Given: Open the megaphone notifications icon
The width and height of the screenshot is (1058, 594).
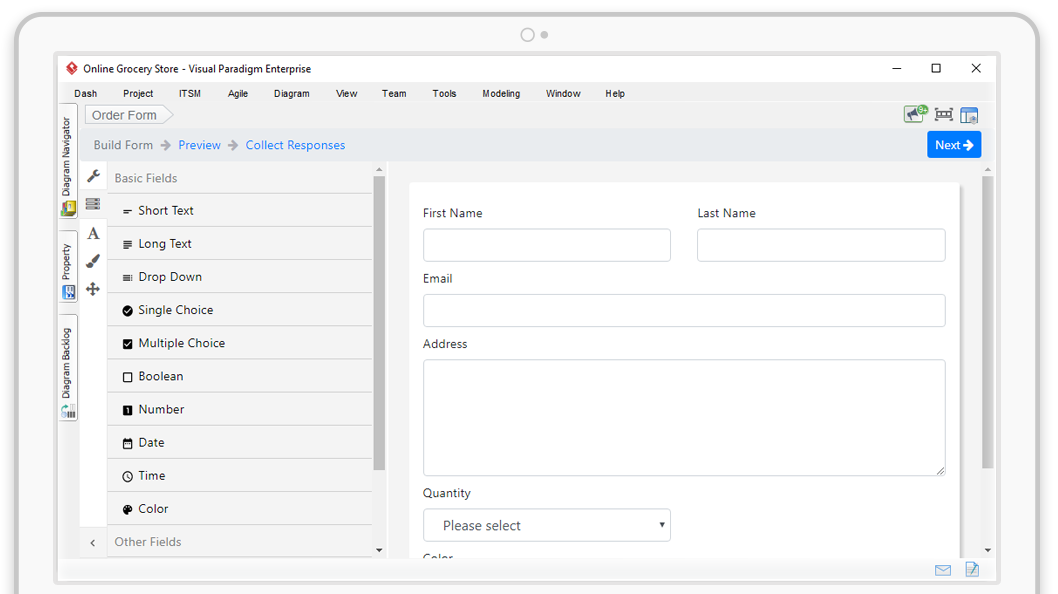Looking at the screenshot, I should (915, 114).
